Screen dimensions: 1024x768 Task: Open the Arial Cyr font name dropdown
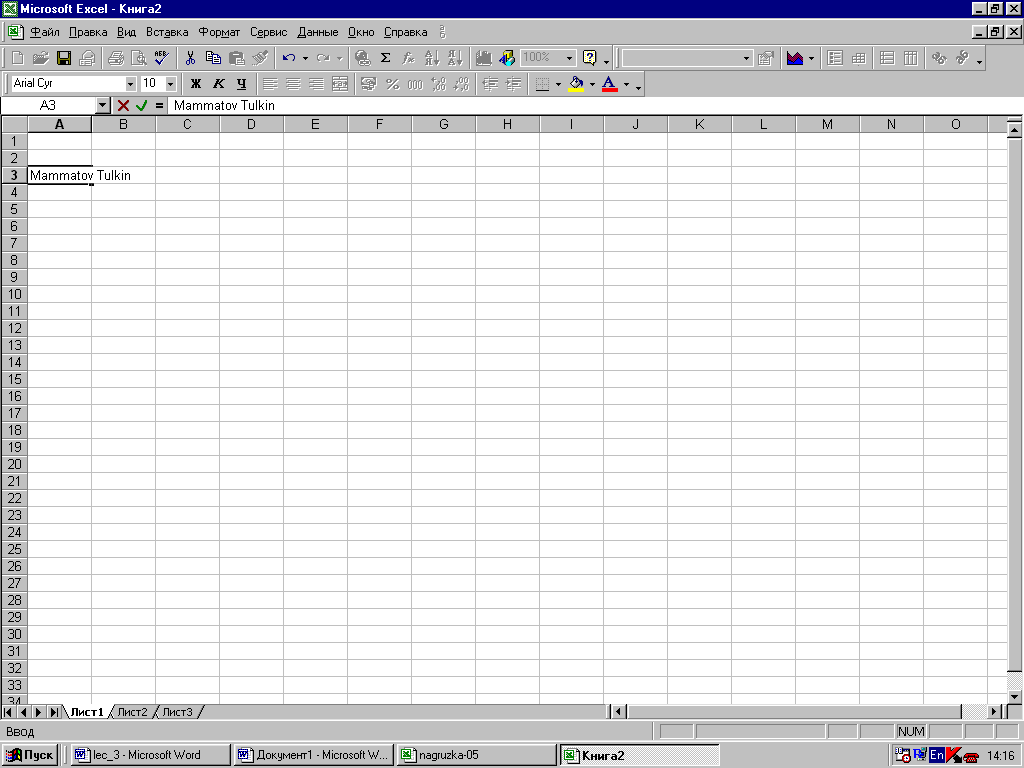(x=131, y=84)
